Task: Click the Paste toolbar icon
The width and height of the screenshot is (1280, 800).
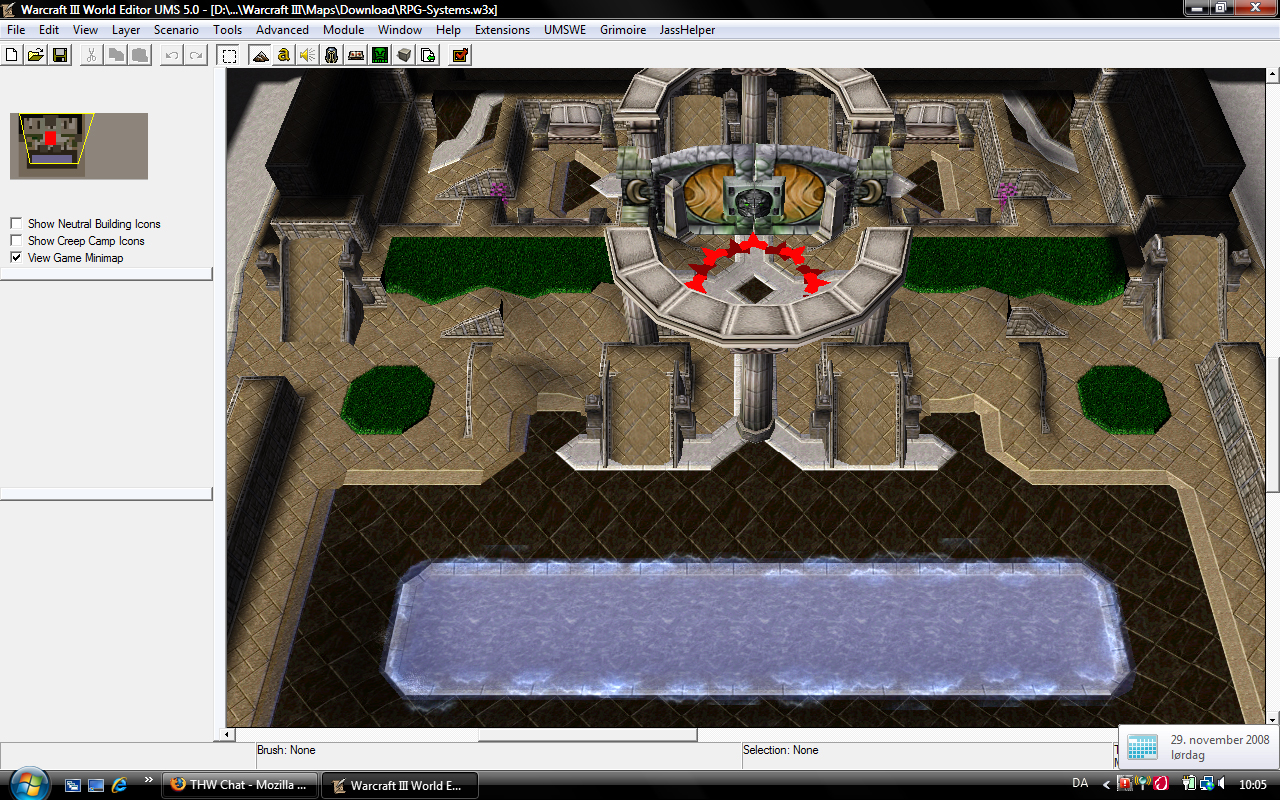Action: pyautogui.click(x=140, y=55)
